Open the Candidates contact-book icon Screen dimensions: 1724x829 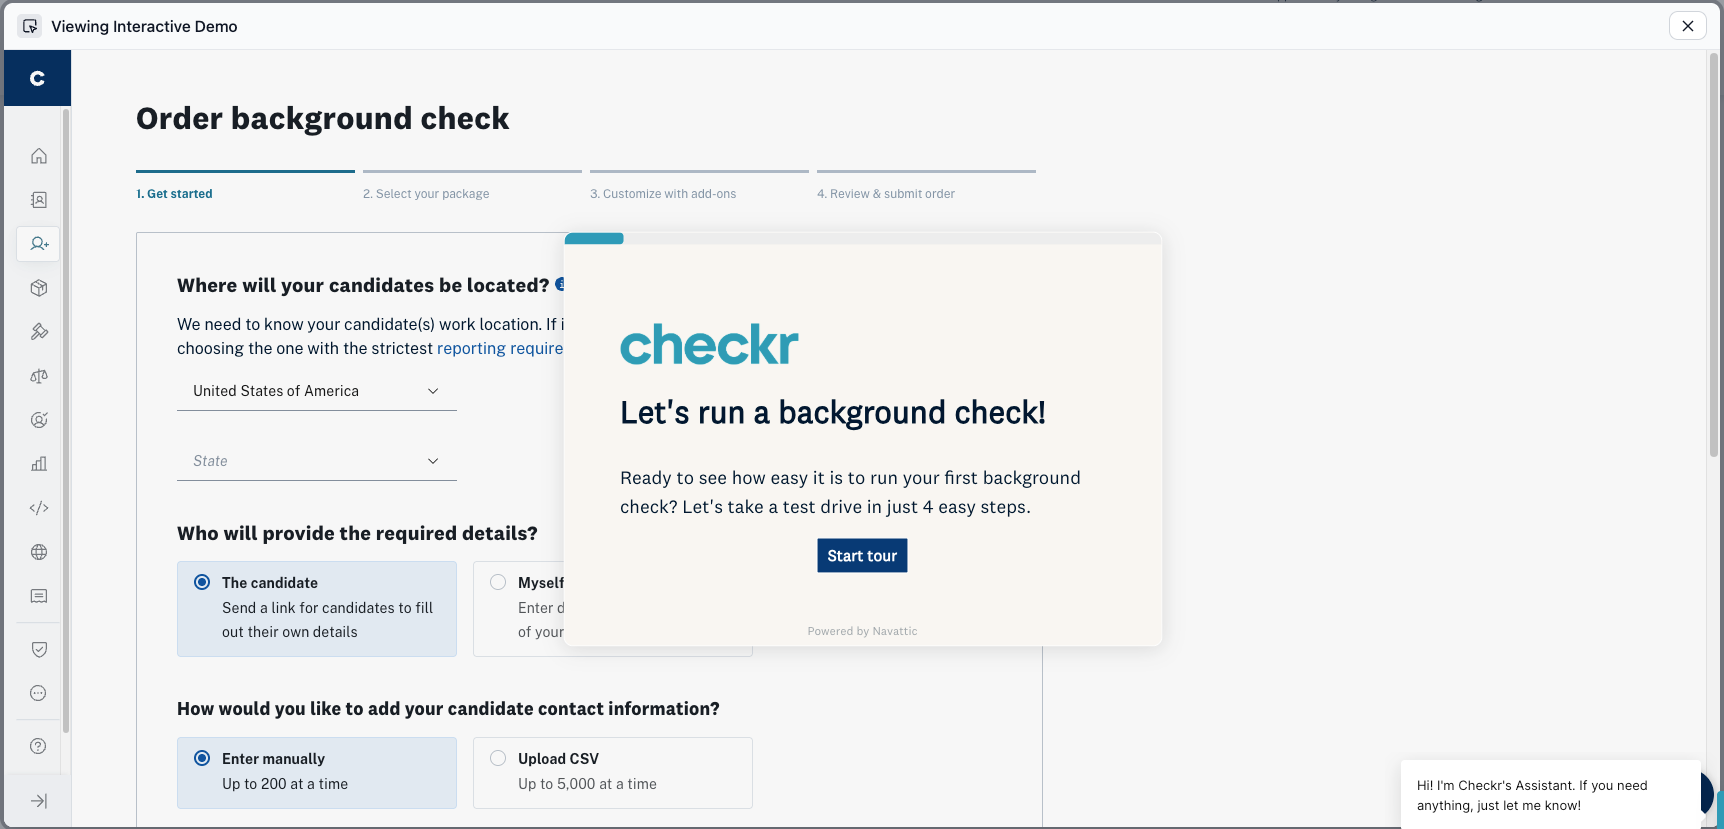[x=39, y=200]
